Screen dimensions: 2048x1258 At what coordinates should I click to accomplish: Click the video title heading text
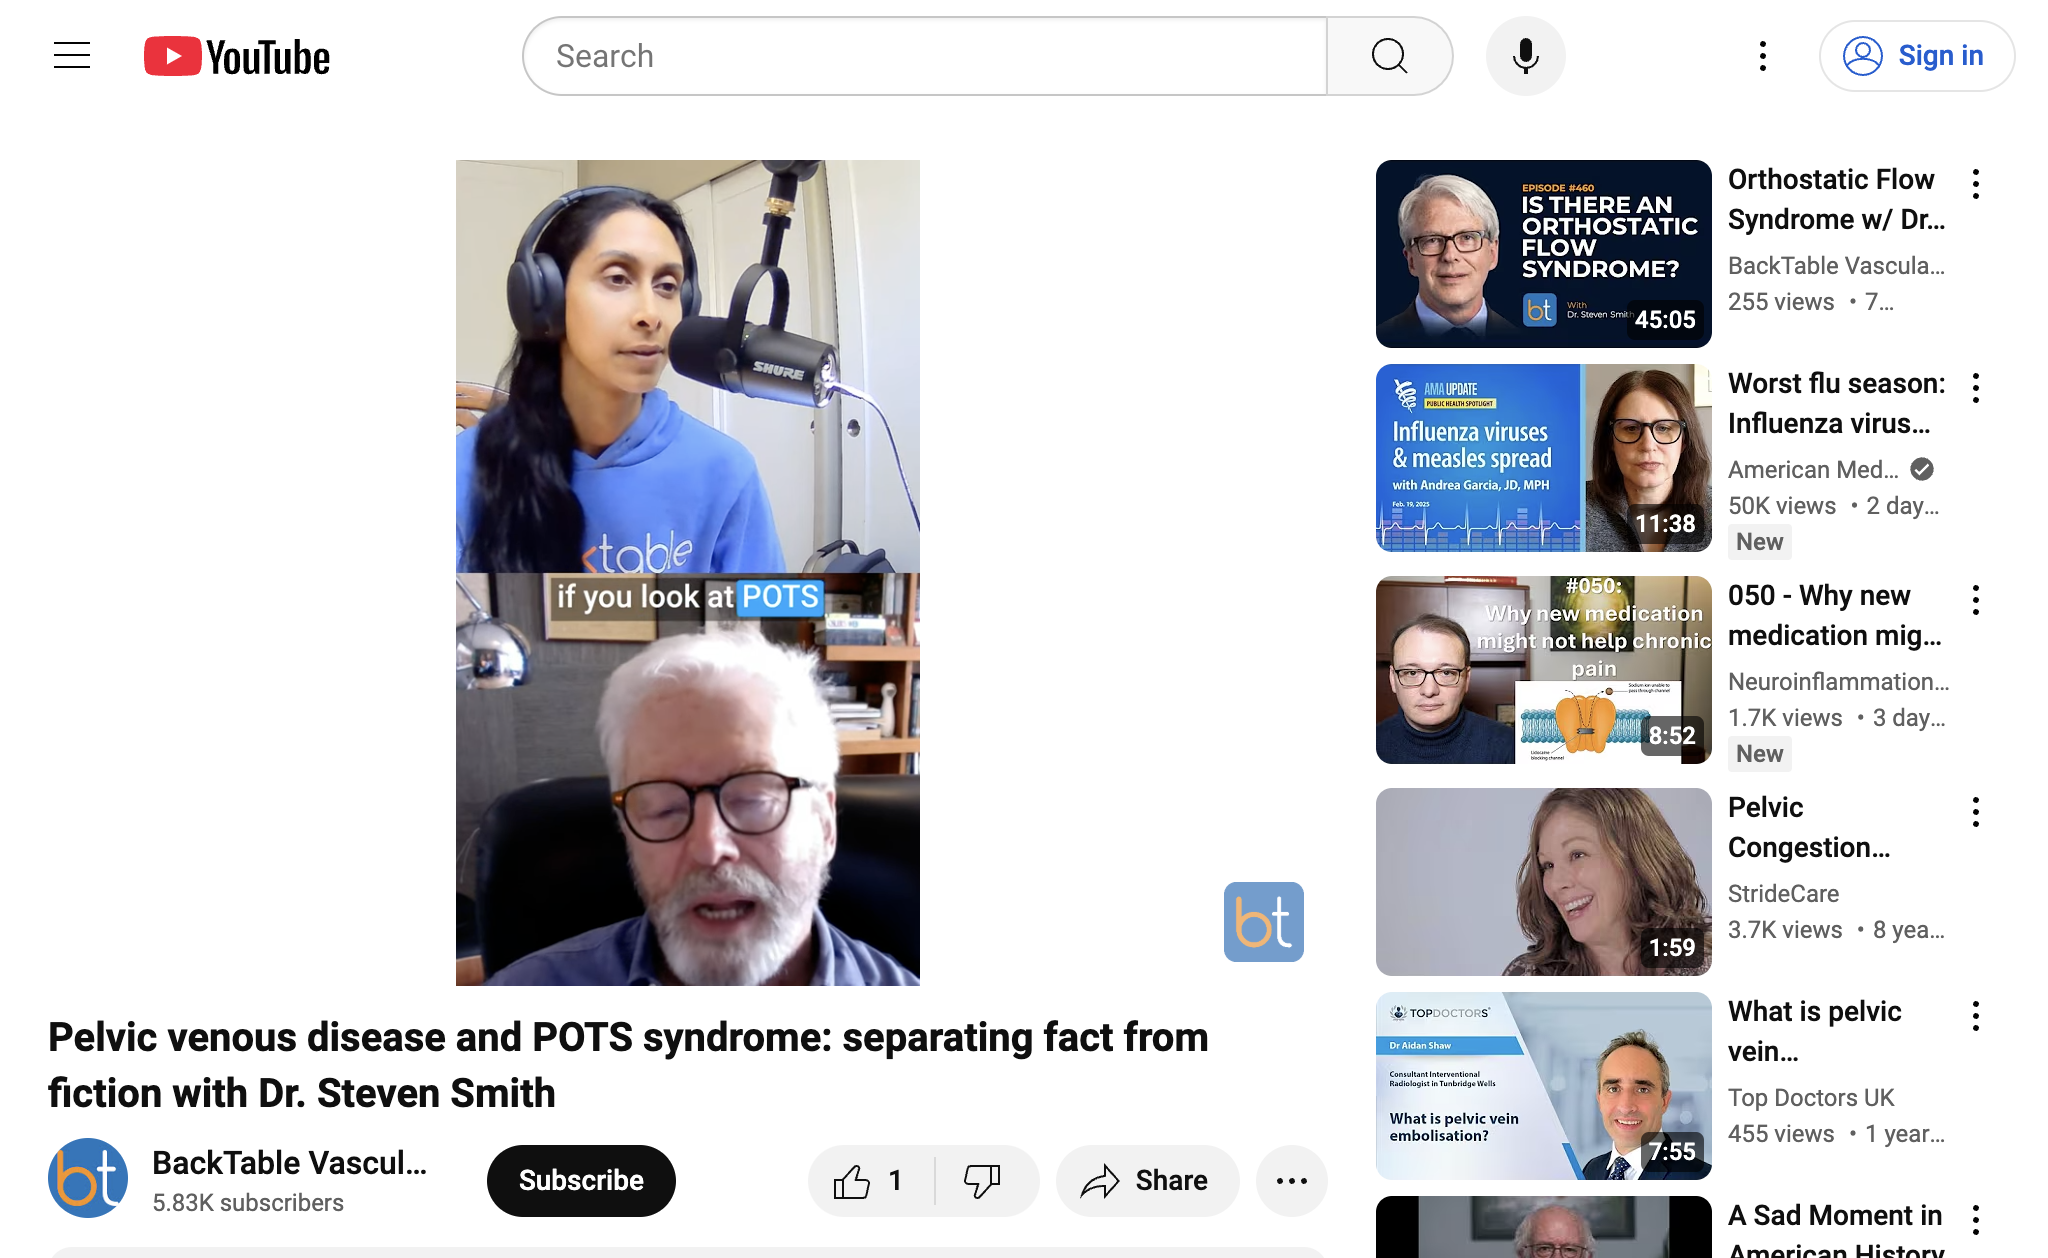pos(628,1065)
